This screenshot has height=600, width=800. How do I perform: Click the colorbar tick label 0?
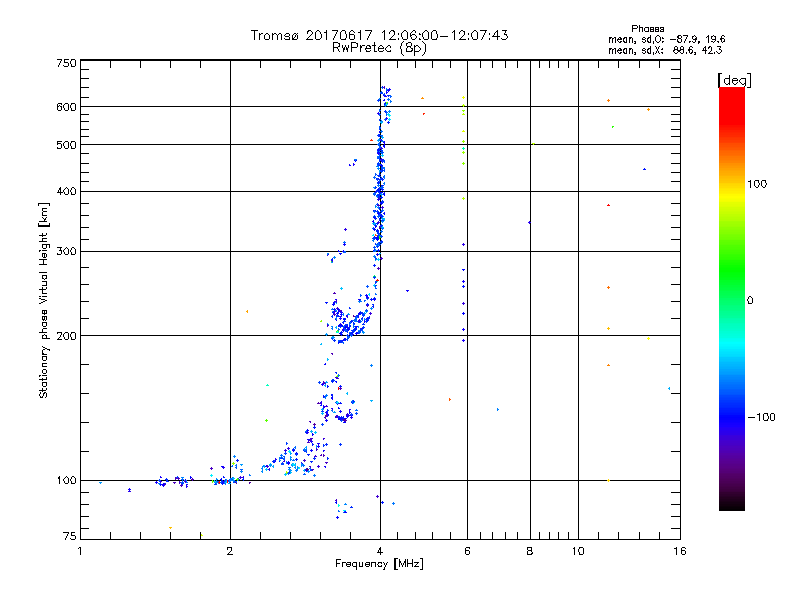coord(750,300)
